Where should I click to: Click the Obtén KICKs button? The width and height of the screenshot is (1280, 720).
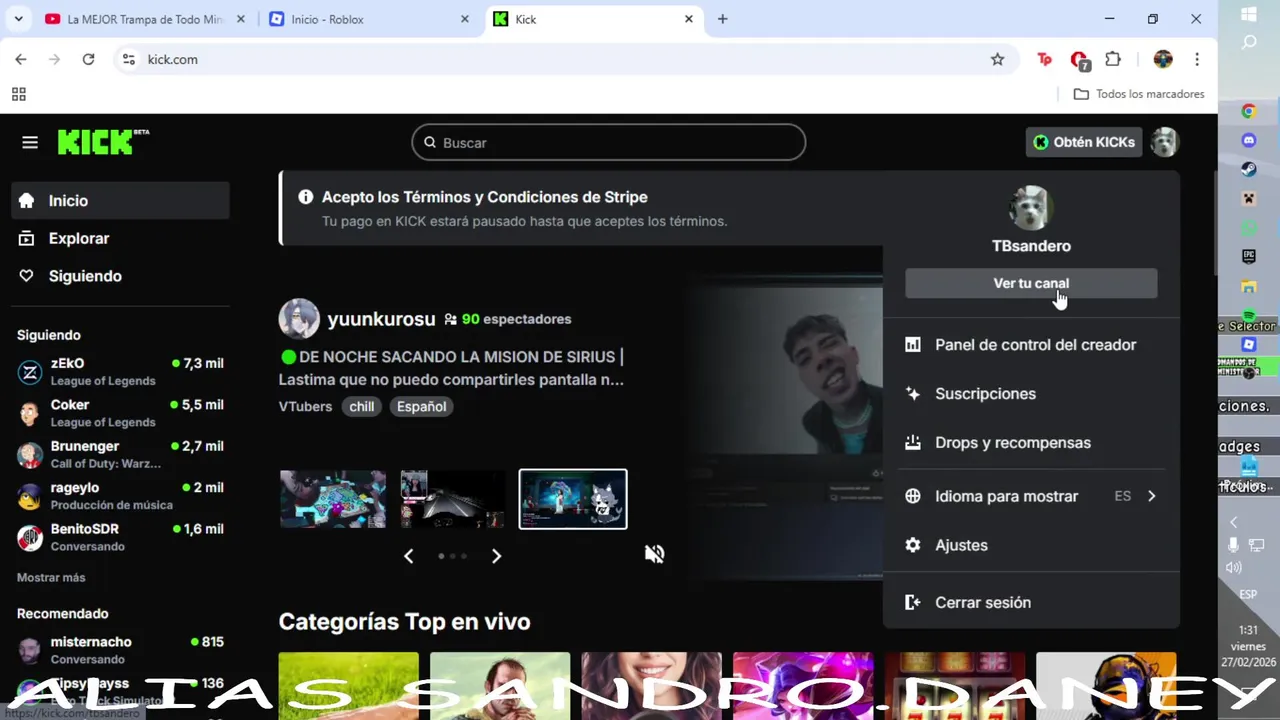pyautogui.click(x=1084, y=142)
